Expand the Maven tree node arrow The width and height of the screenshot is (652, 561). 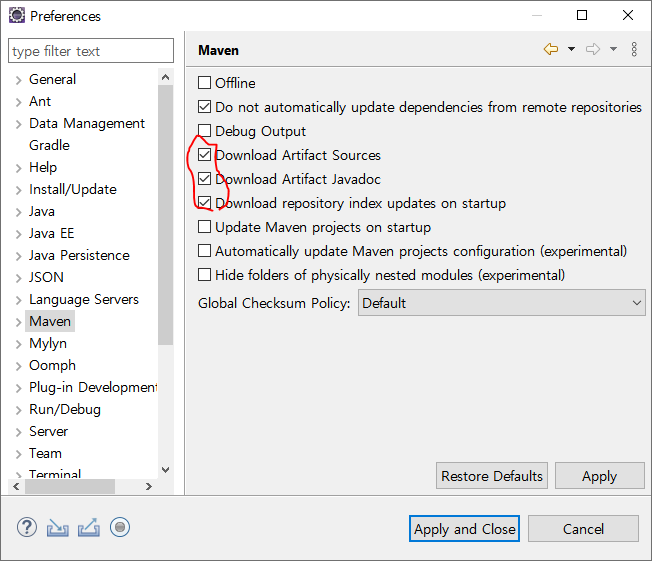pyautogui.click(x=18, y=322)
